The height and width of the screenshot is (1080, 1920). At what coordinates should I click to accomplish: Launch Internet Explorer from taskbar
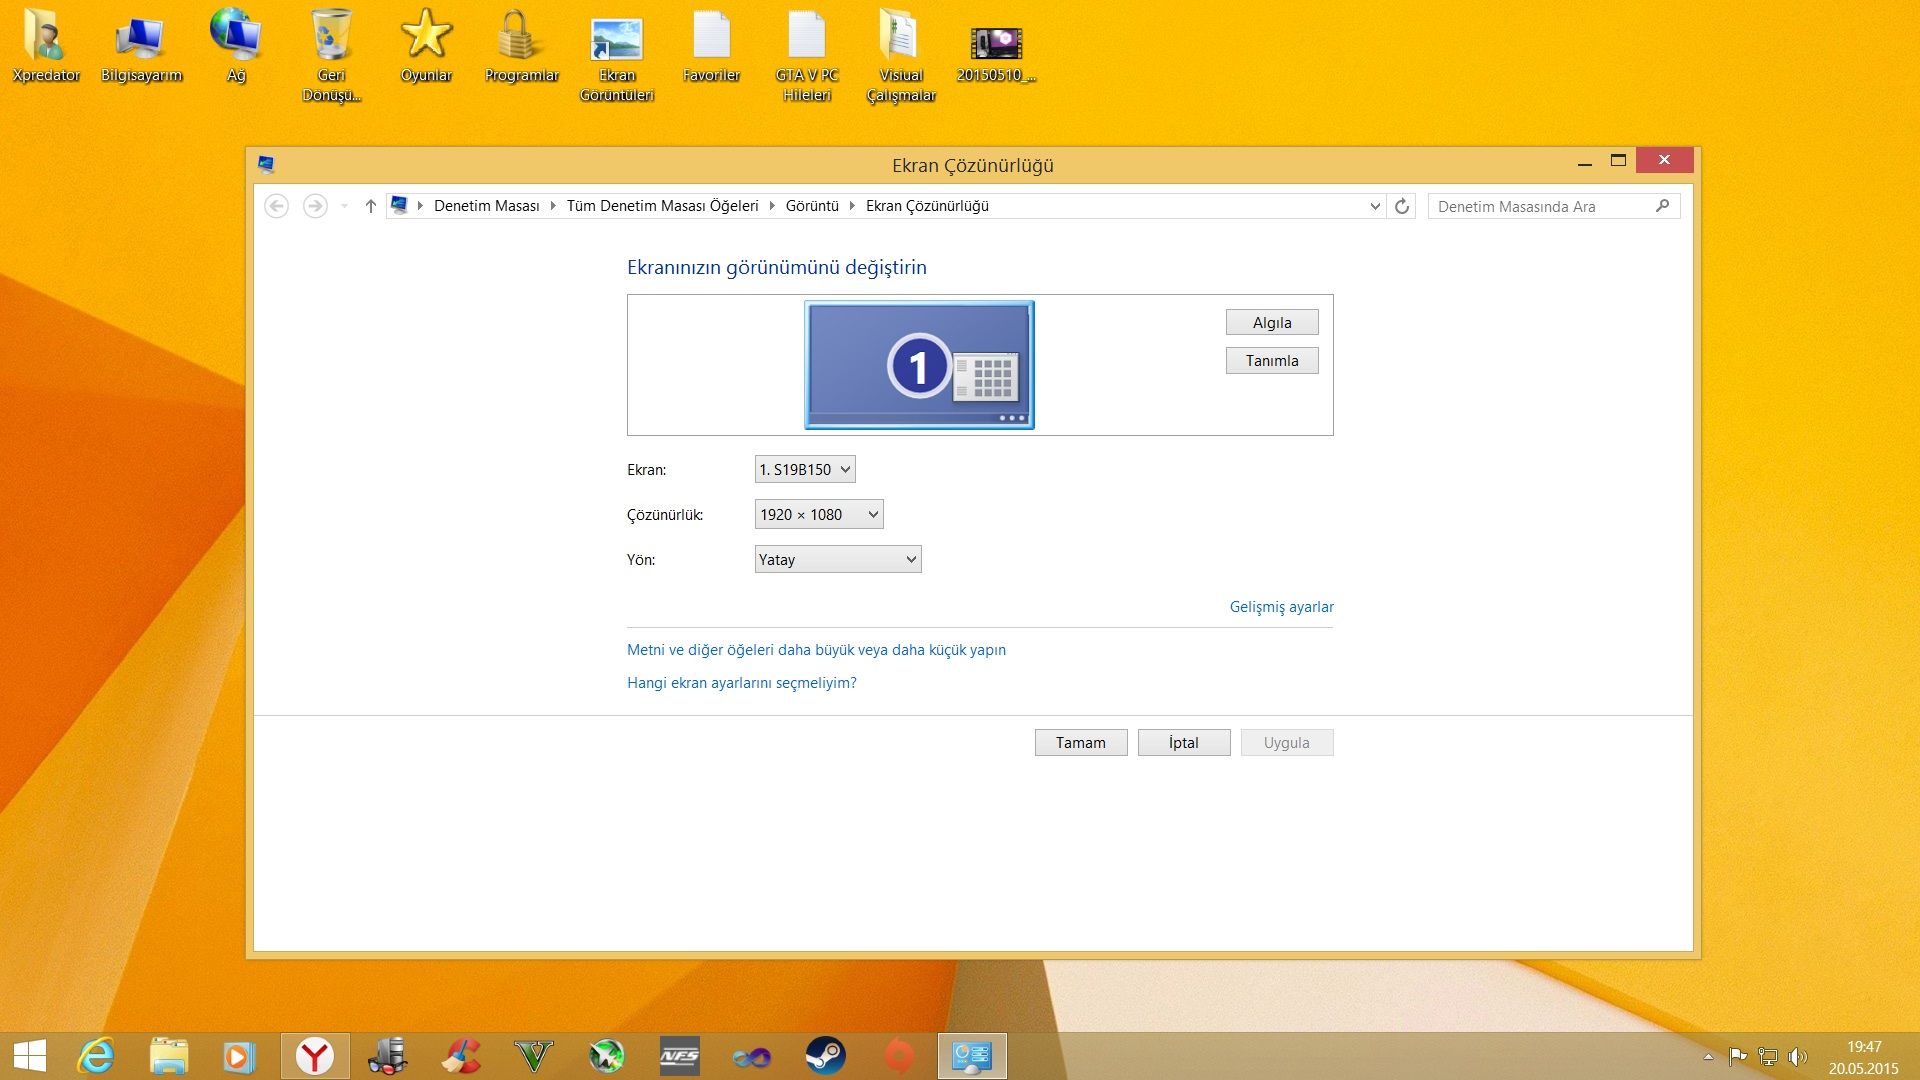[x=97, y=1056]
